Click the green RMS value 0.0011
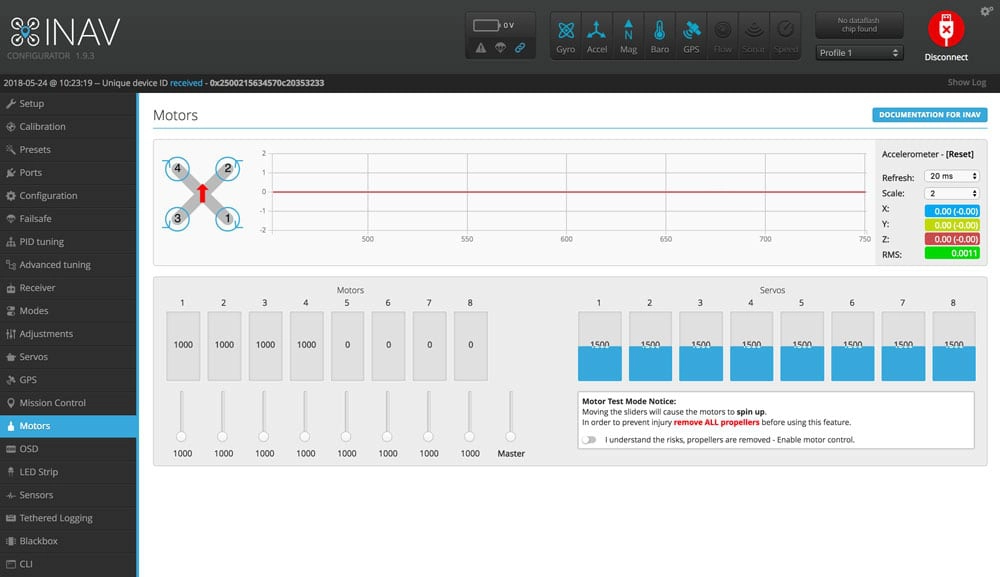 coord(952,253)
